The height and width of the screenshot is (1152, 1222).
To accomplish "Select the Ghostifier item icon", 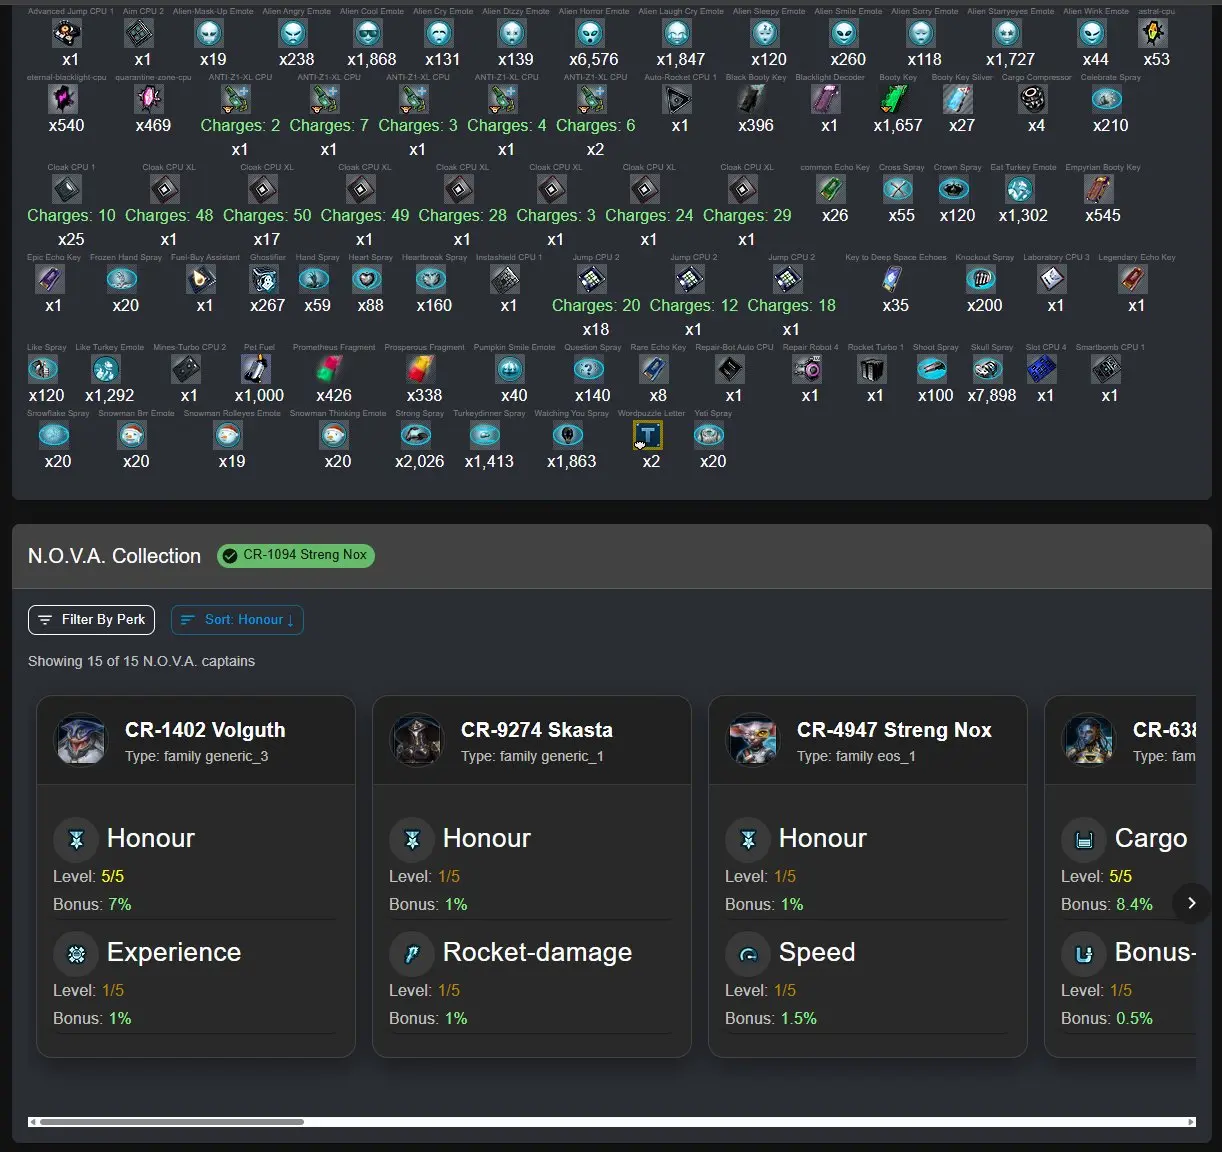I will pyautogui.click(x=264, y=279).
